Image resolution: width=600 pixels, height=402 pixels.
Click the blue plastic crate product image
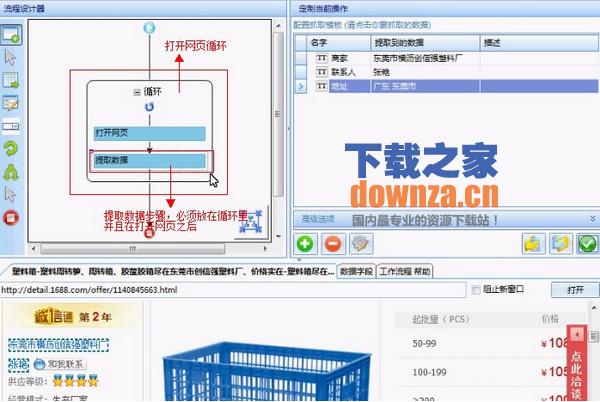click(x=266, y=371)
